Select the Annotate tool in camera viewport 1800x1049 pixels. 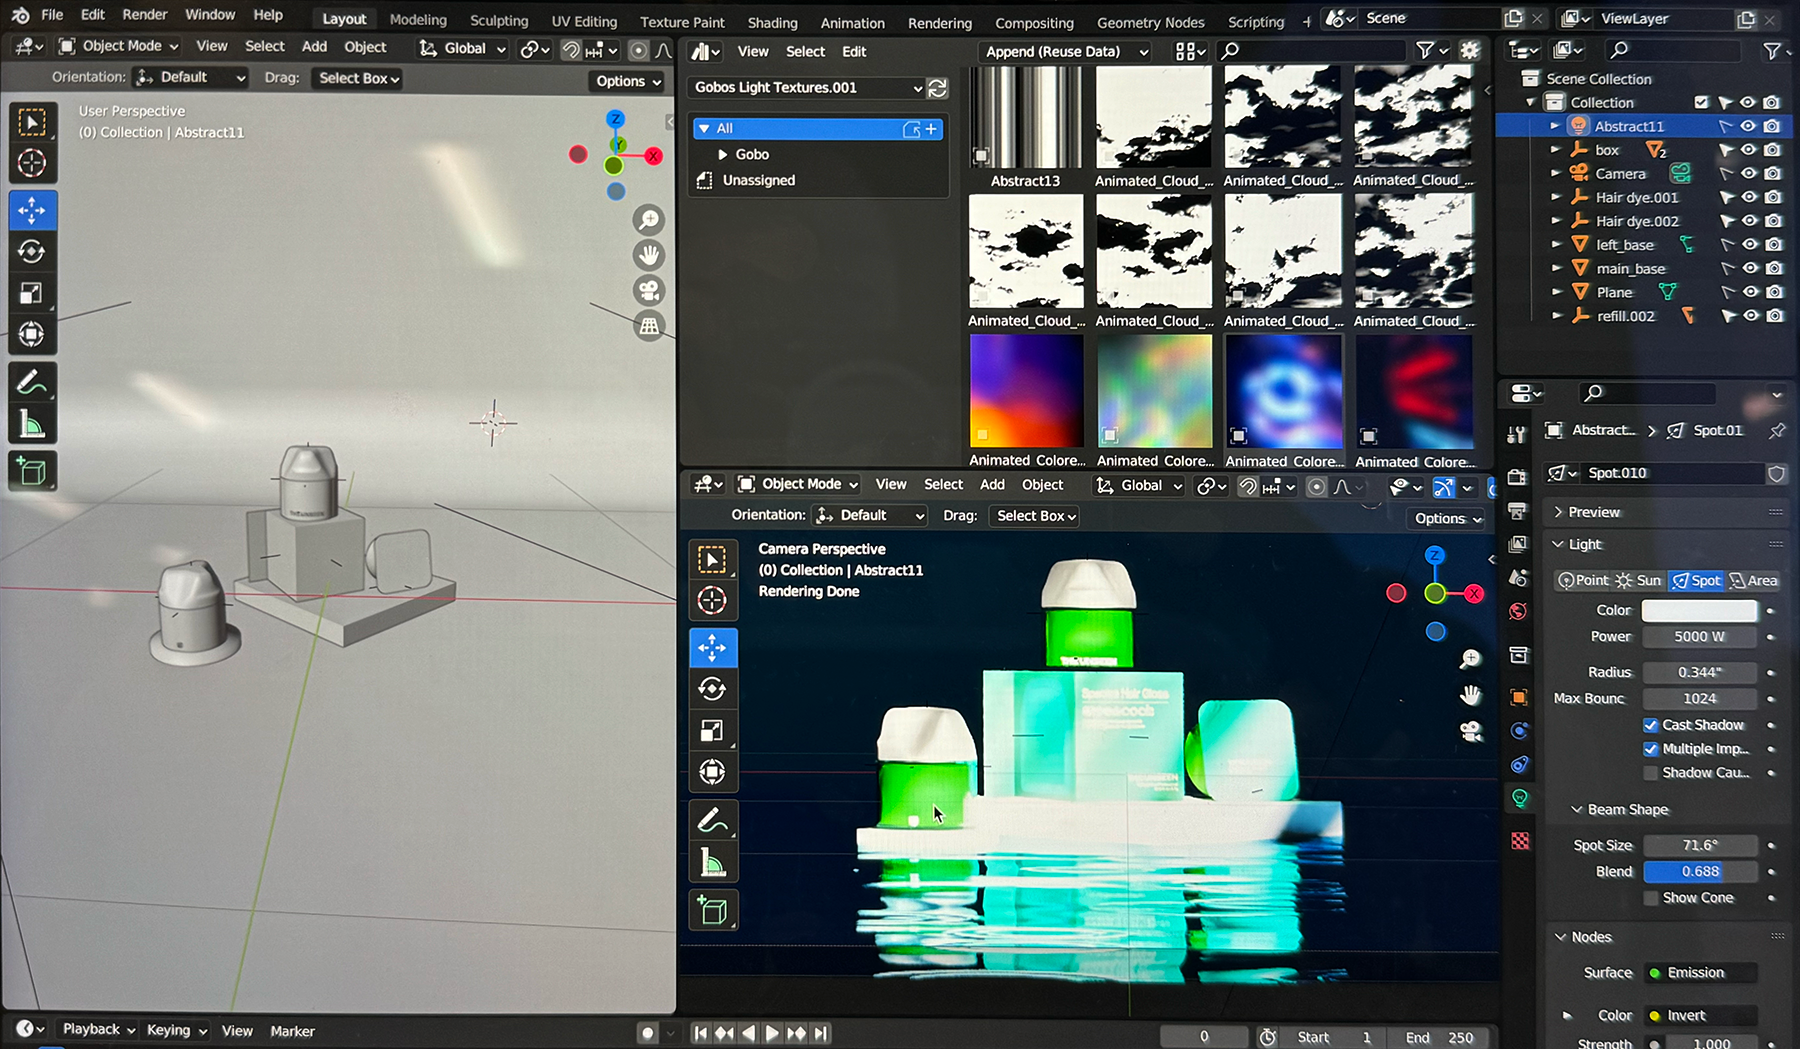712,820
